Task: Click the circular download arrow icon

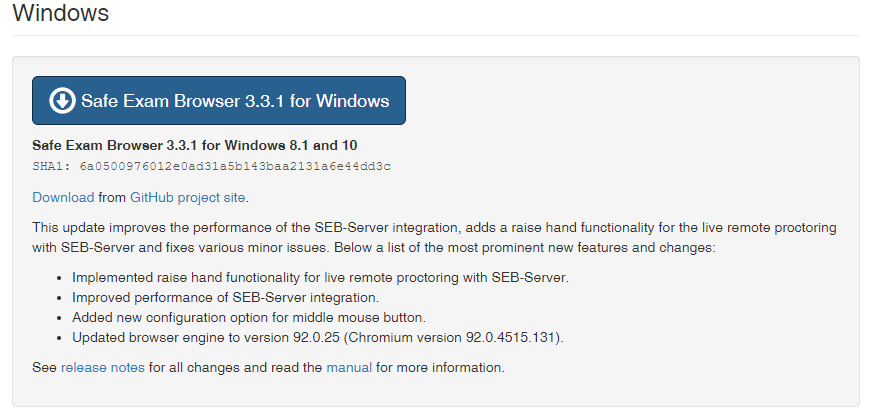Action: tap(62, 101)
